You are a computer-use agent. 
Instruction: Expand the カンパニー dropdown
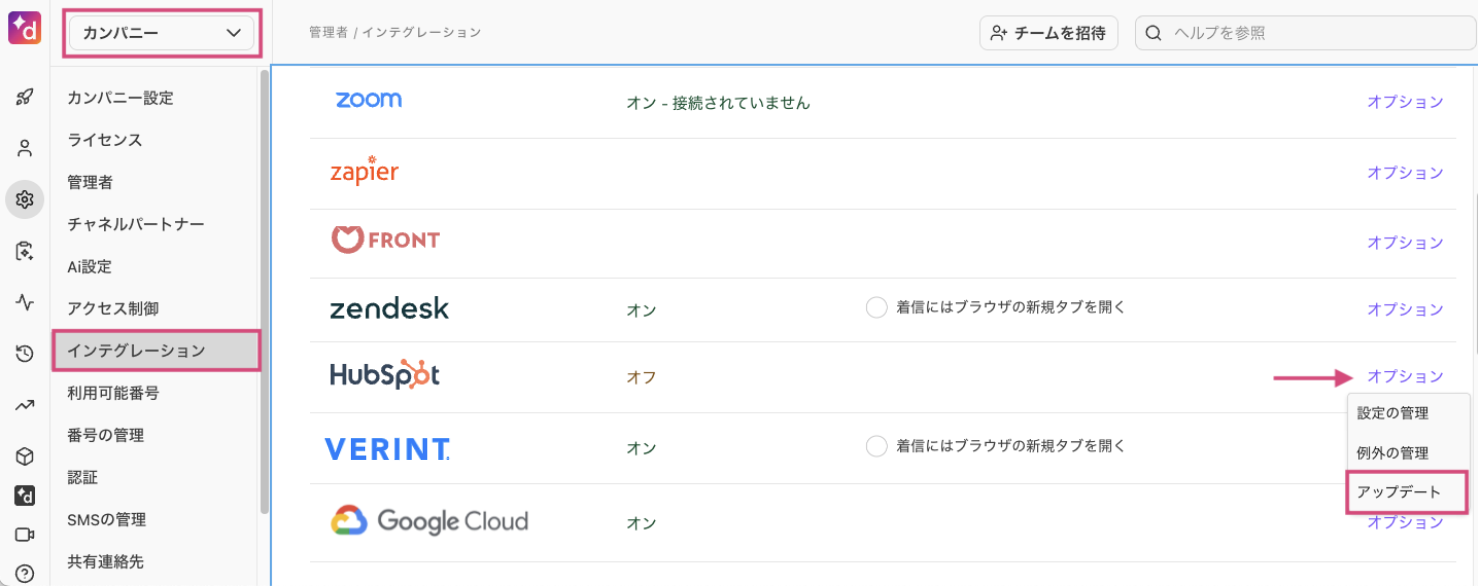[162, 33]
